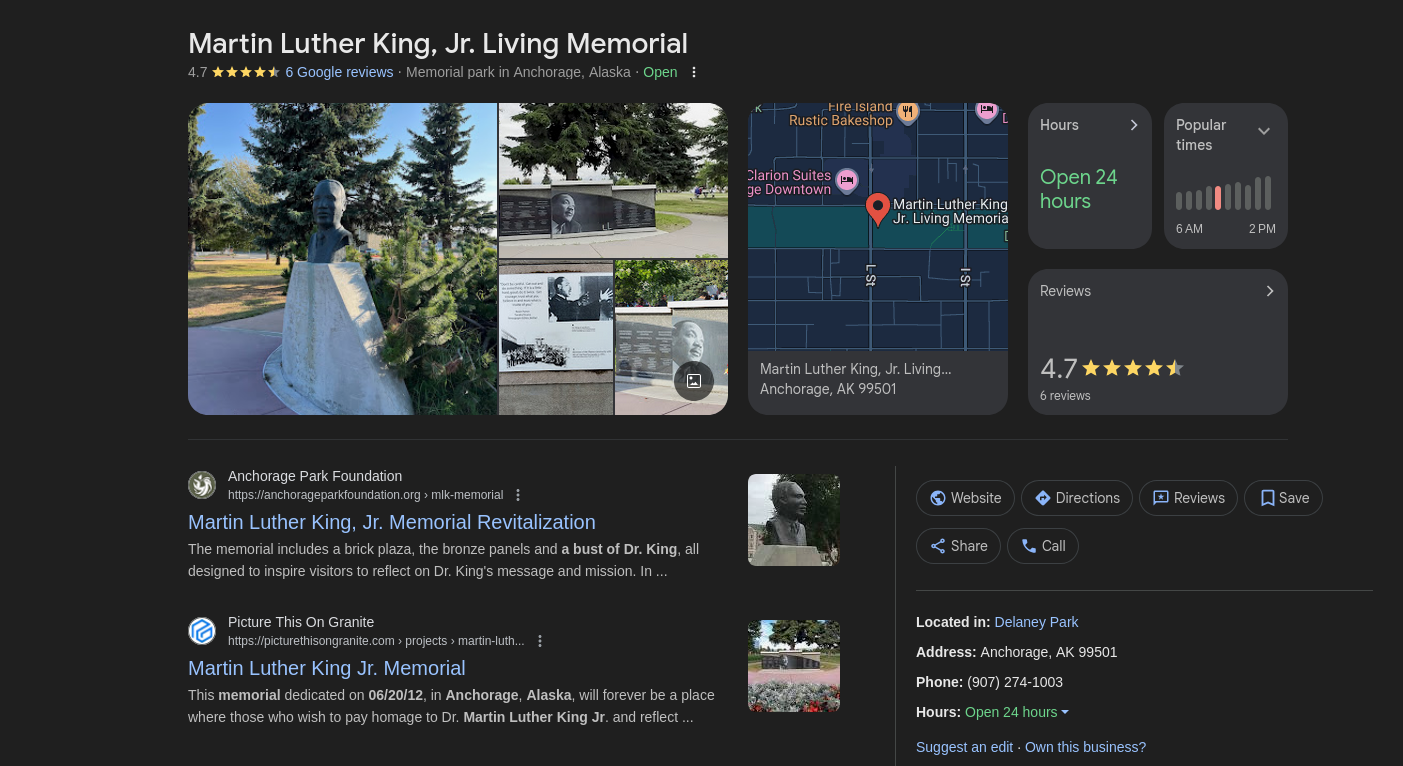Click the photo gallery icon on image collage
This screenshot has width=1403, height=766.
point(694,381)
